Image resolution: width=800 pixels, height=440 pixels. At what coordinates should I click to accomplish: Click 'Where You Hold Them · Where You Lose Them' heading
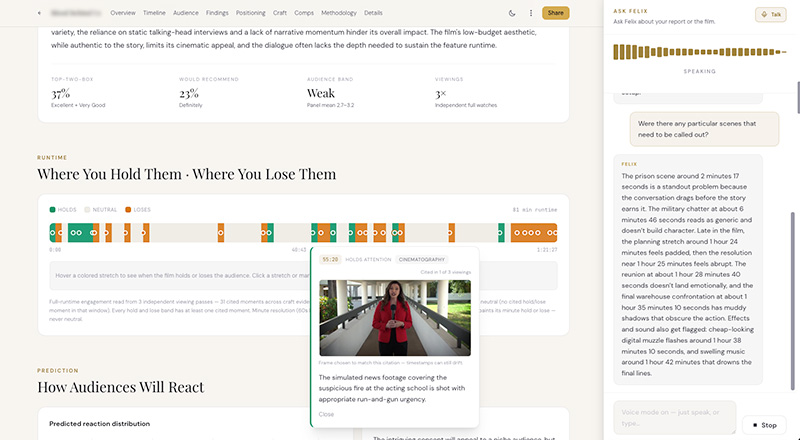pyautogui.click(x=187, y=174)
